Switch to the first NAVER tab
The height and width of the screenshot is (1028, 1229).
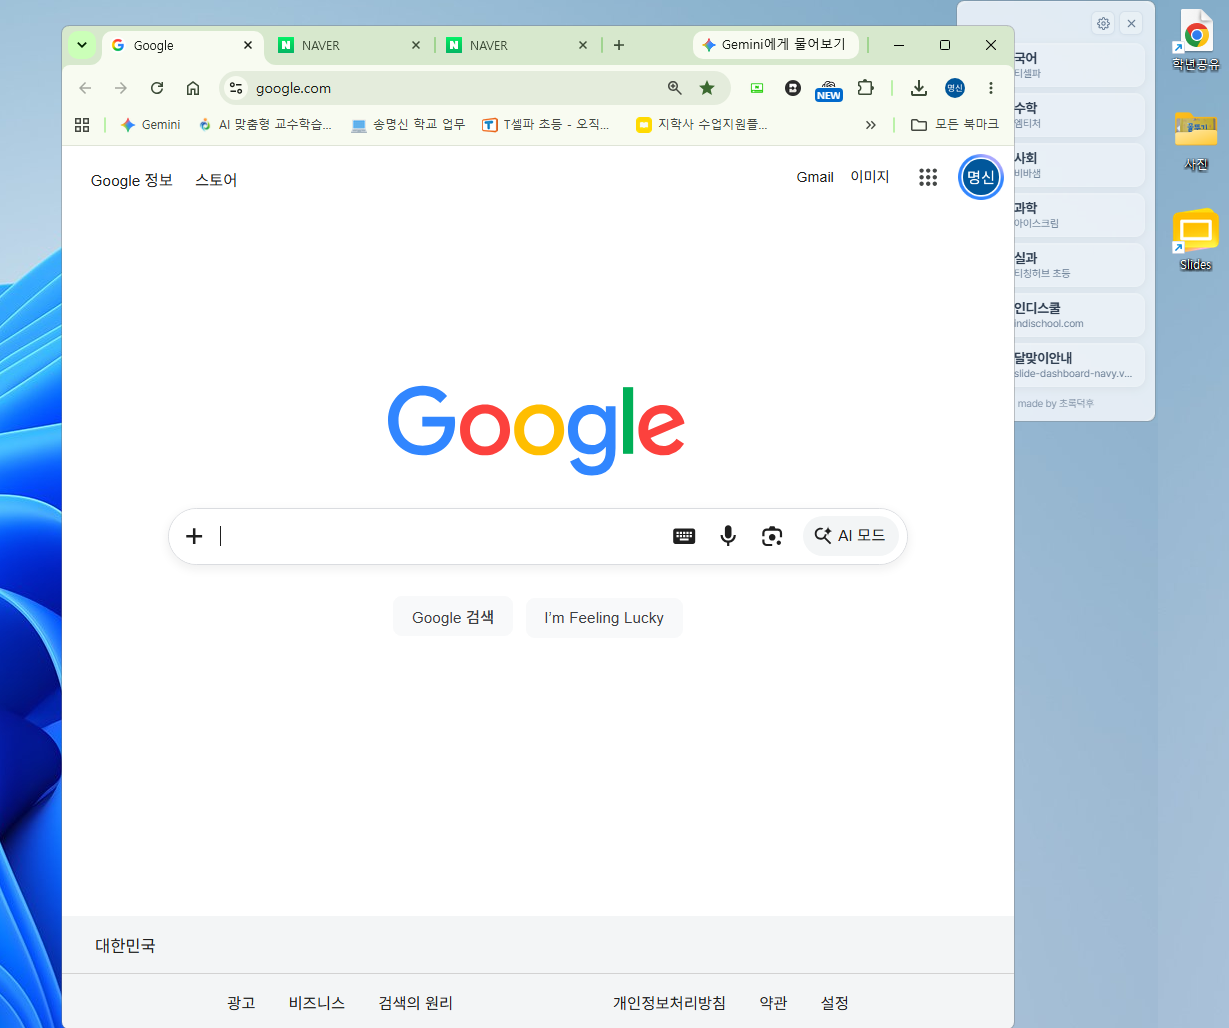350,45
